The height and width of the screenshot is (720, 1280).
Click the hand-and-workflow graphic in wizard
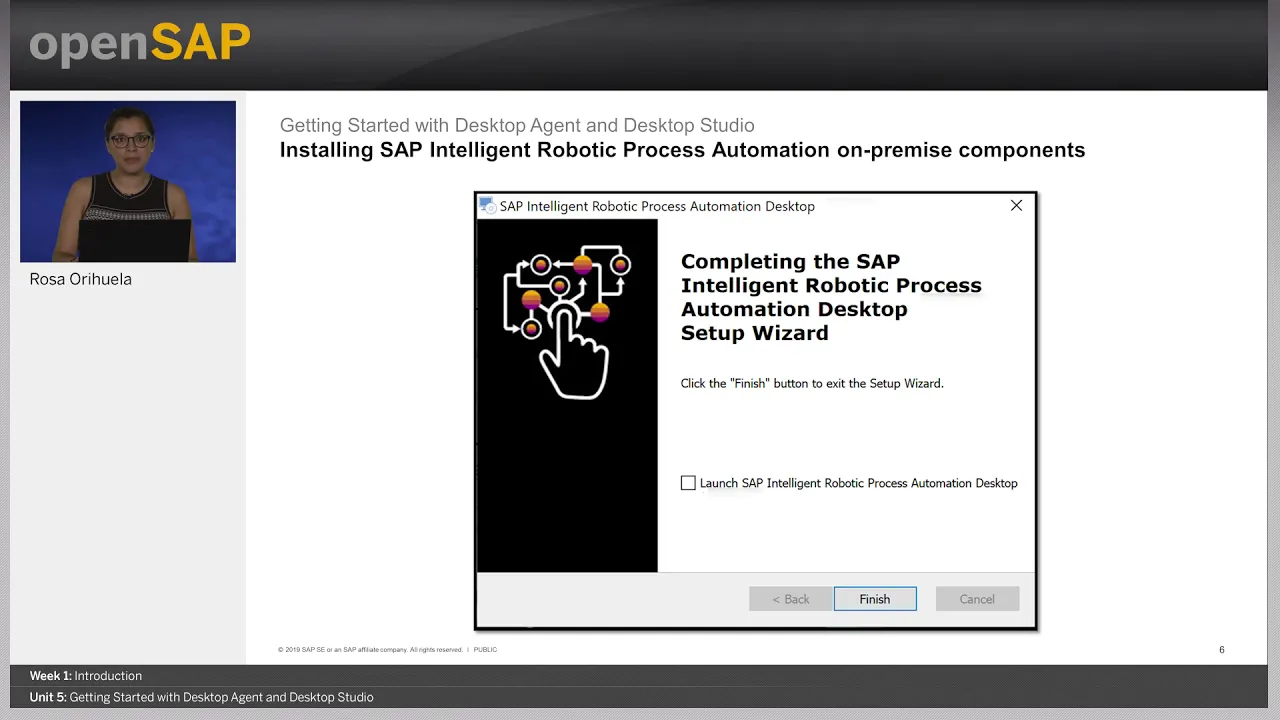coord(567,320)
